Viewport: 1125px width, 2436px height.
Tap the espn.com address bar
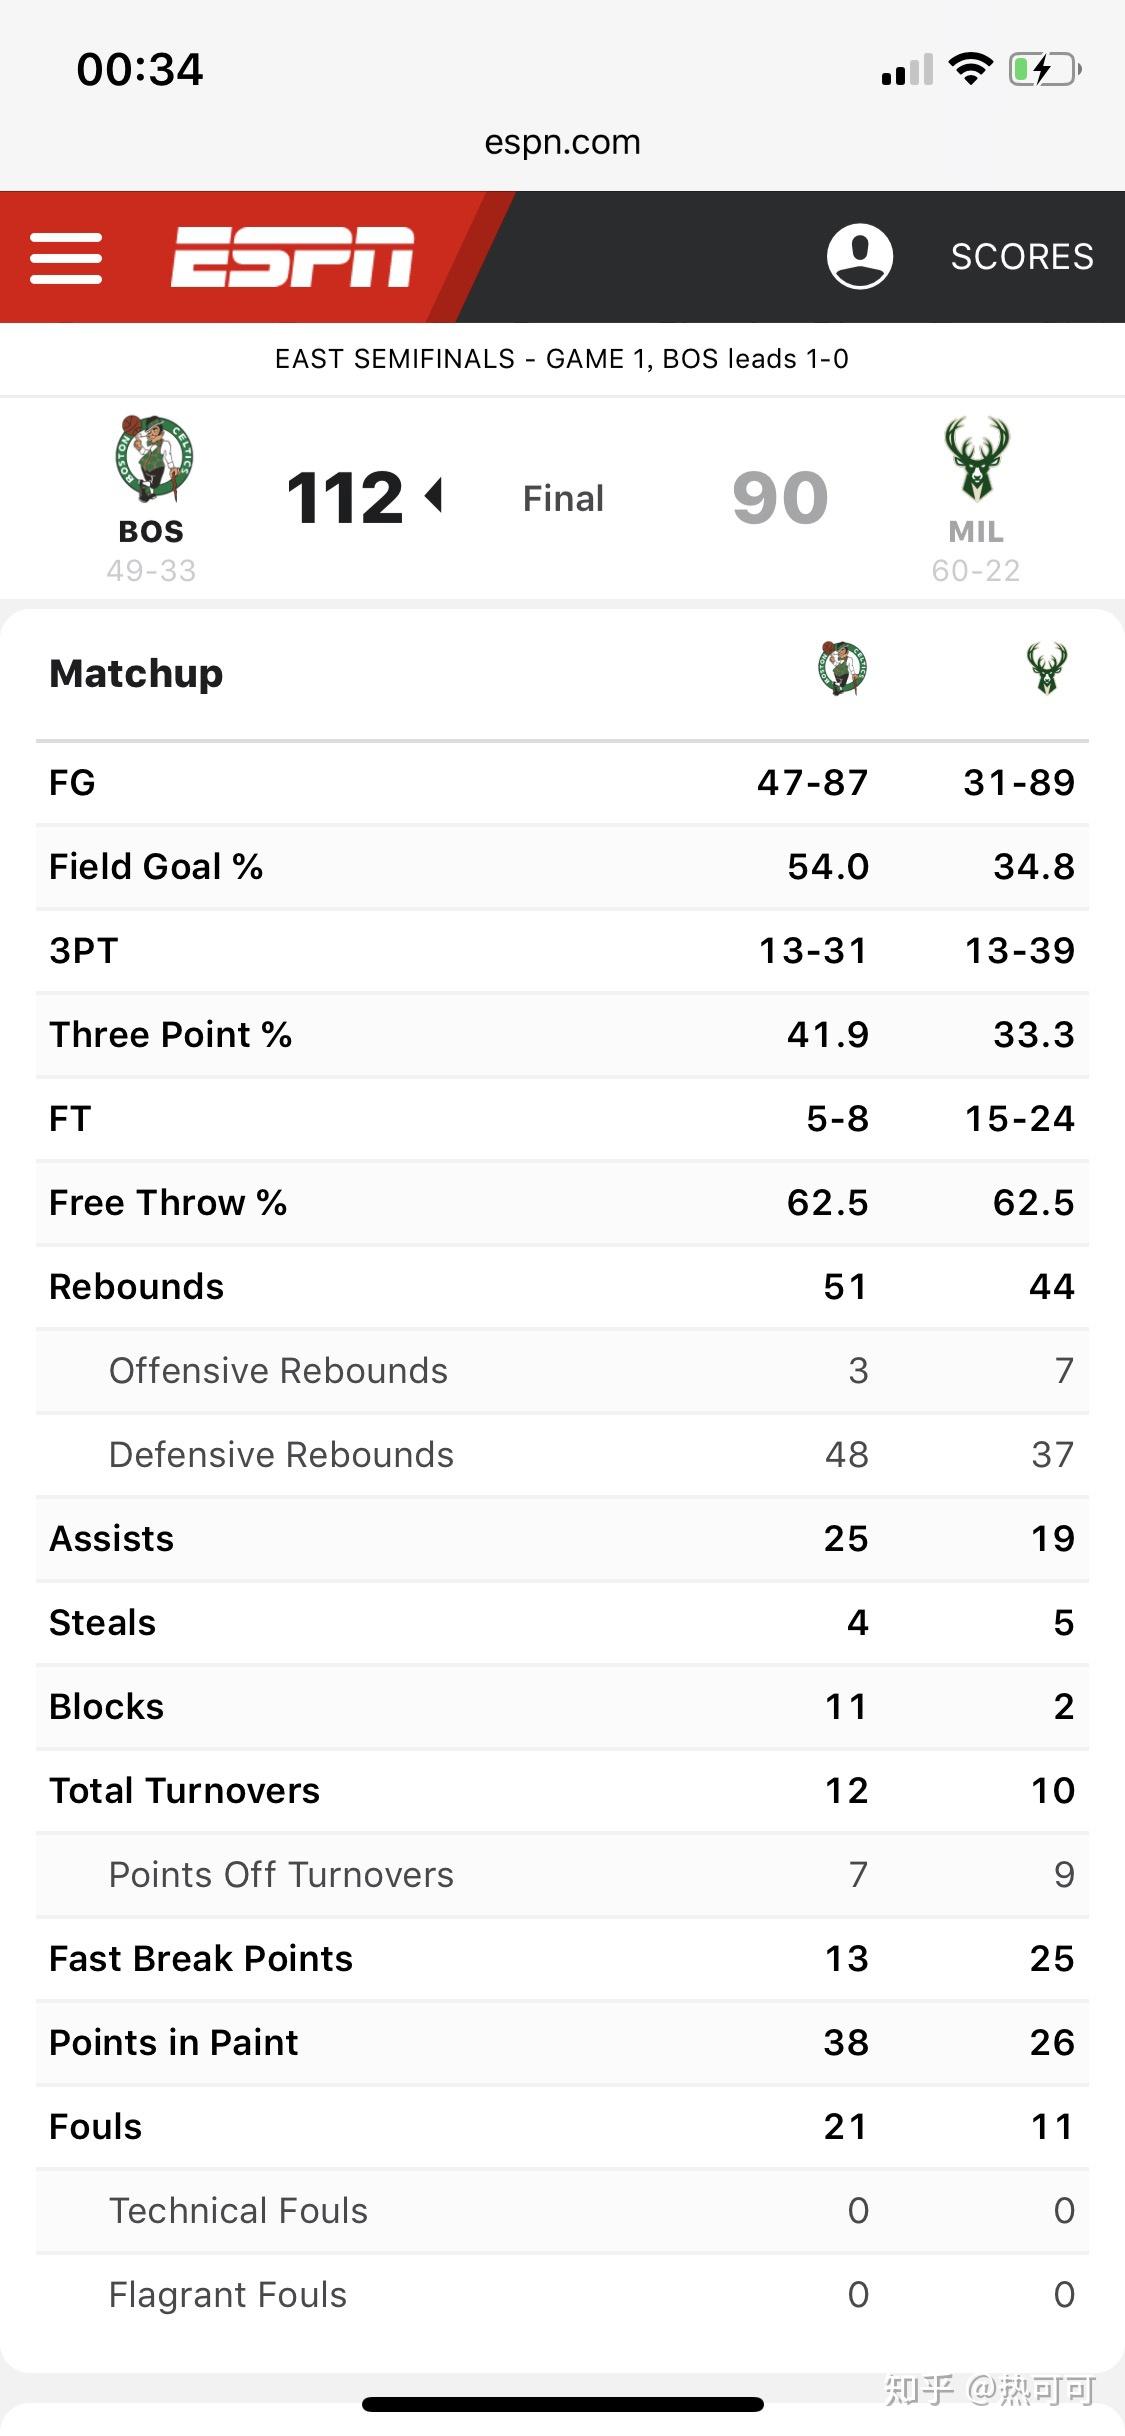coord(562,142)
